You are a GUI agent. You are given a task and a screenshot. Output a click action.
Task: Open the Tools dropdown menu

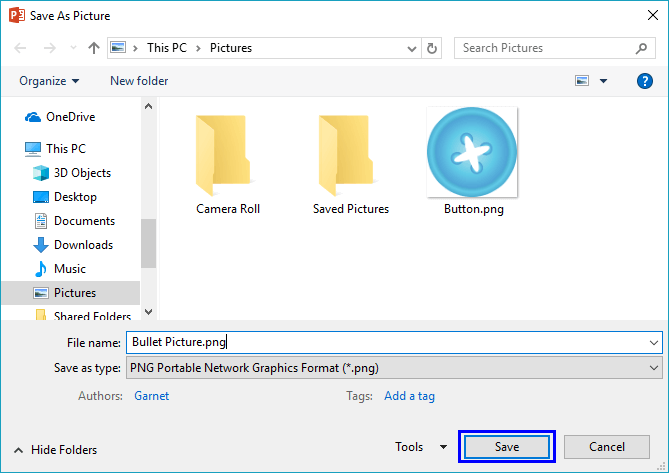pyautogui.click(x=421, y=447)
